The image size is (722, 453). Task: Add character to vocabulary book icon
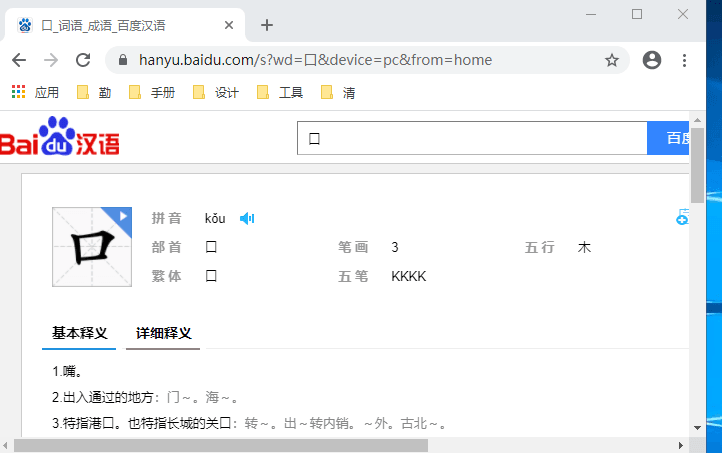tap(682, 217)
